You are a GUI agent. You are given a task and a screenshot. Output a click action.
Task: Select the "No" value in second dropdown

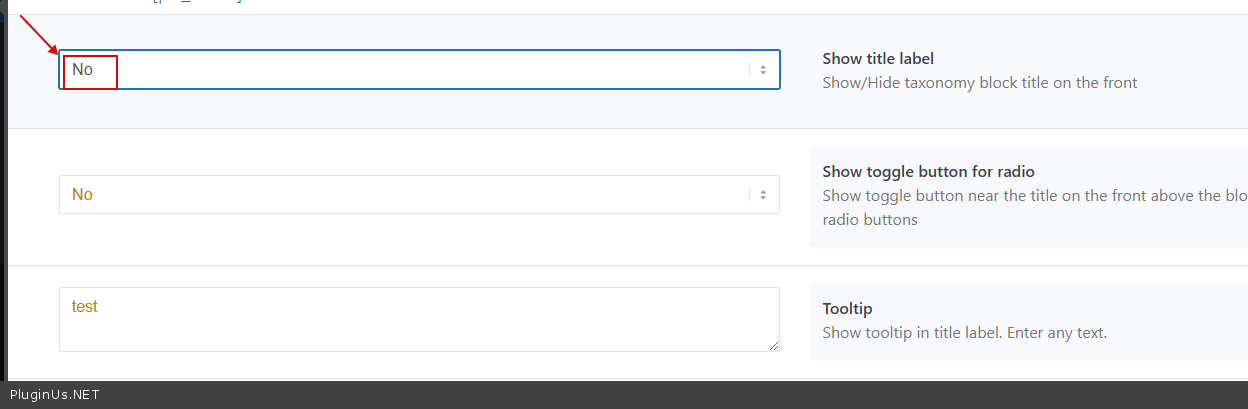(x=83, y=195)
